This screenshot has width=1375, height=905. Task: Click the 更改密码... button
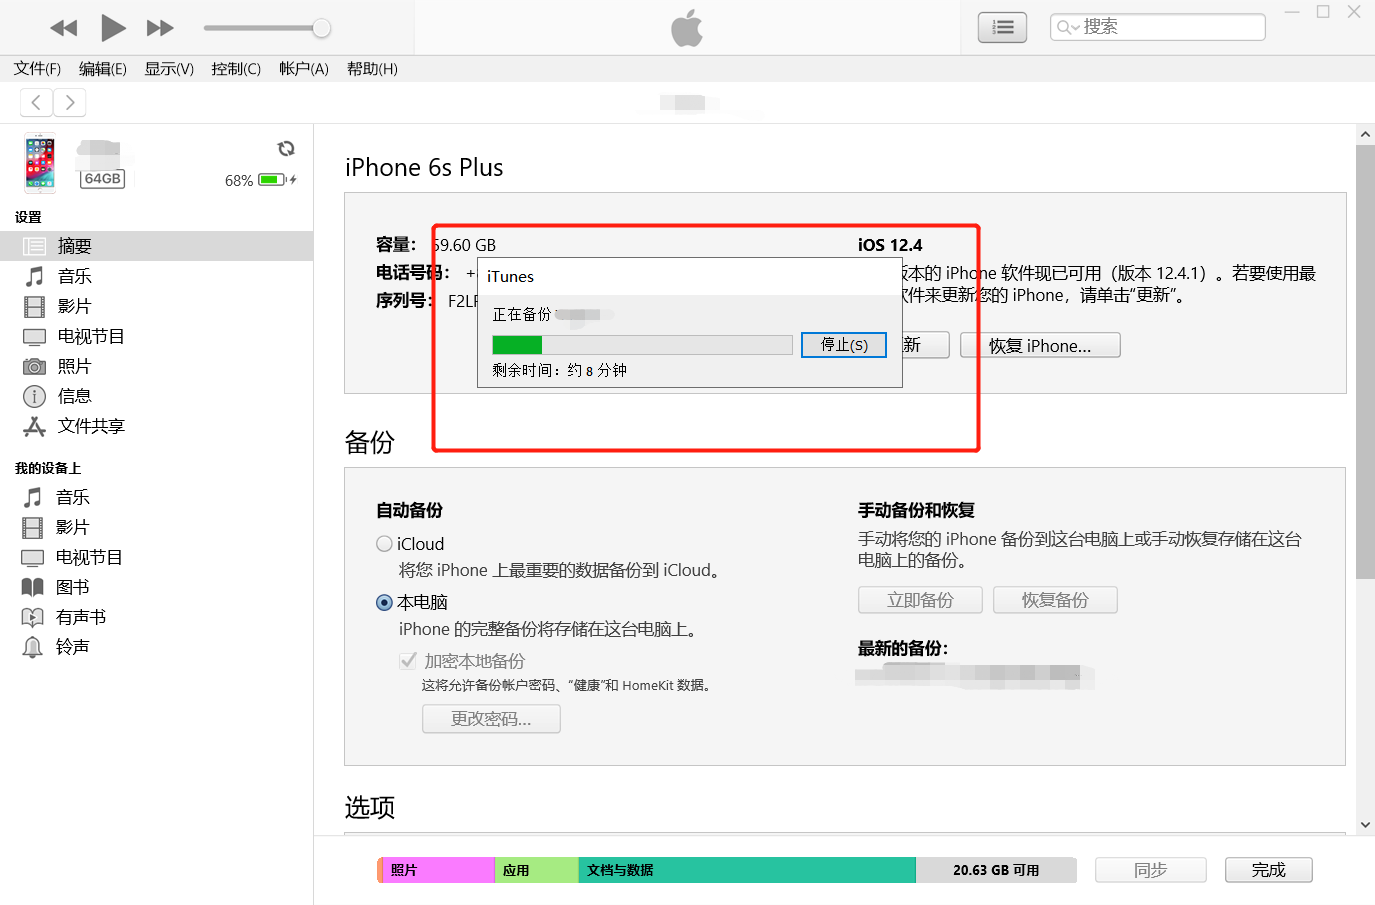[x=491, y=719]
